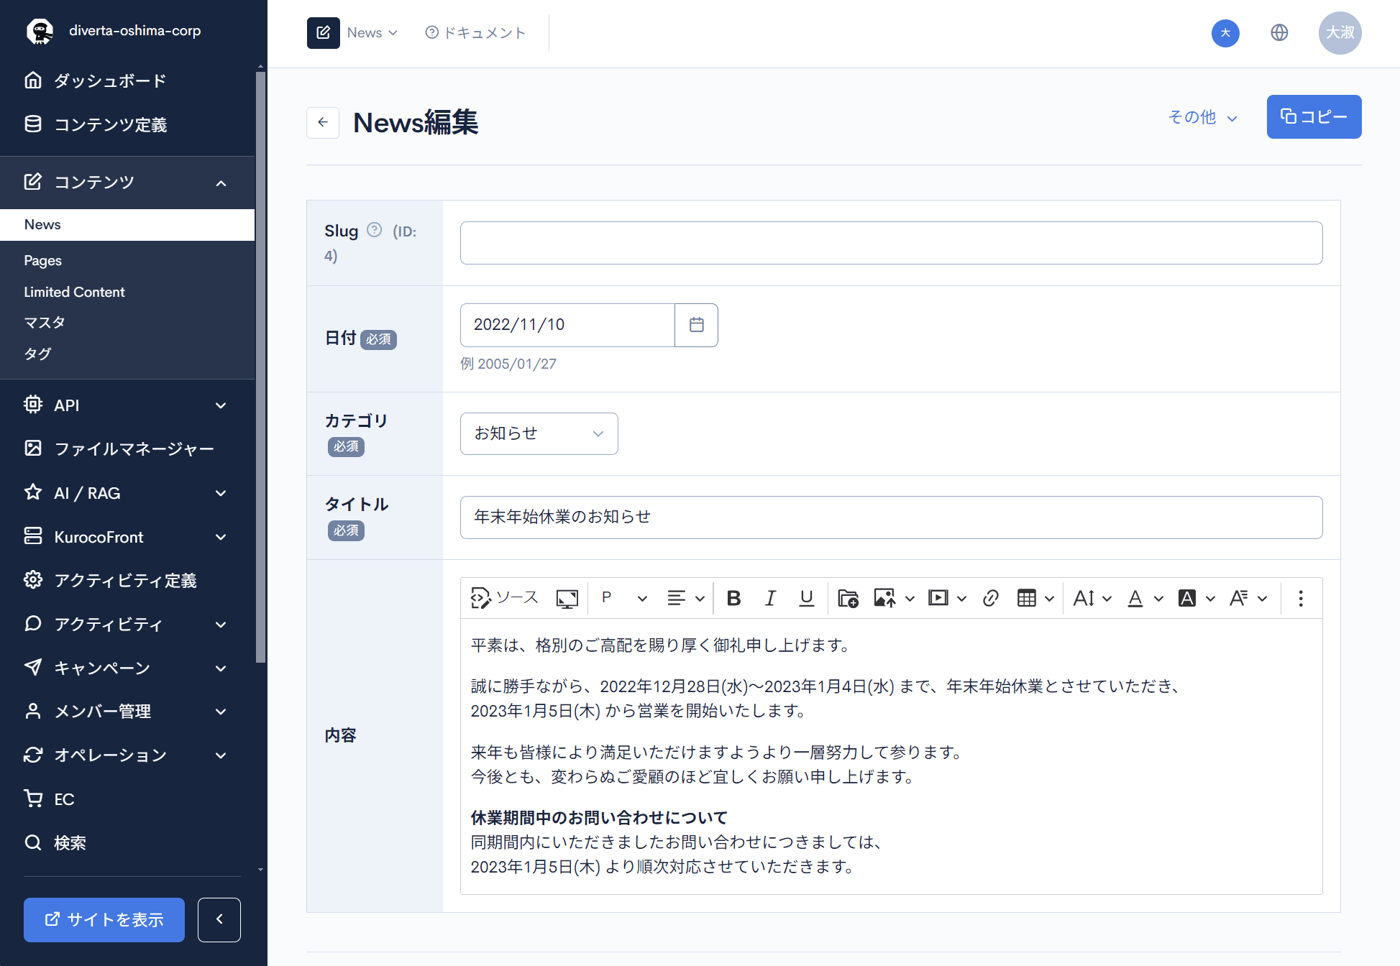This screenshot has width=1400, height=966.
Task: Open the text alignment dropdown
Action: [686, 598]
